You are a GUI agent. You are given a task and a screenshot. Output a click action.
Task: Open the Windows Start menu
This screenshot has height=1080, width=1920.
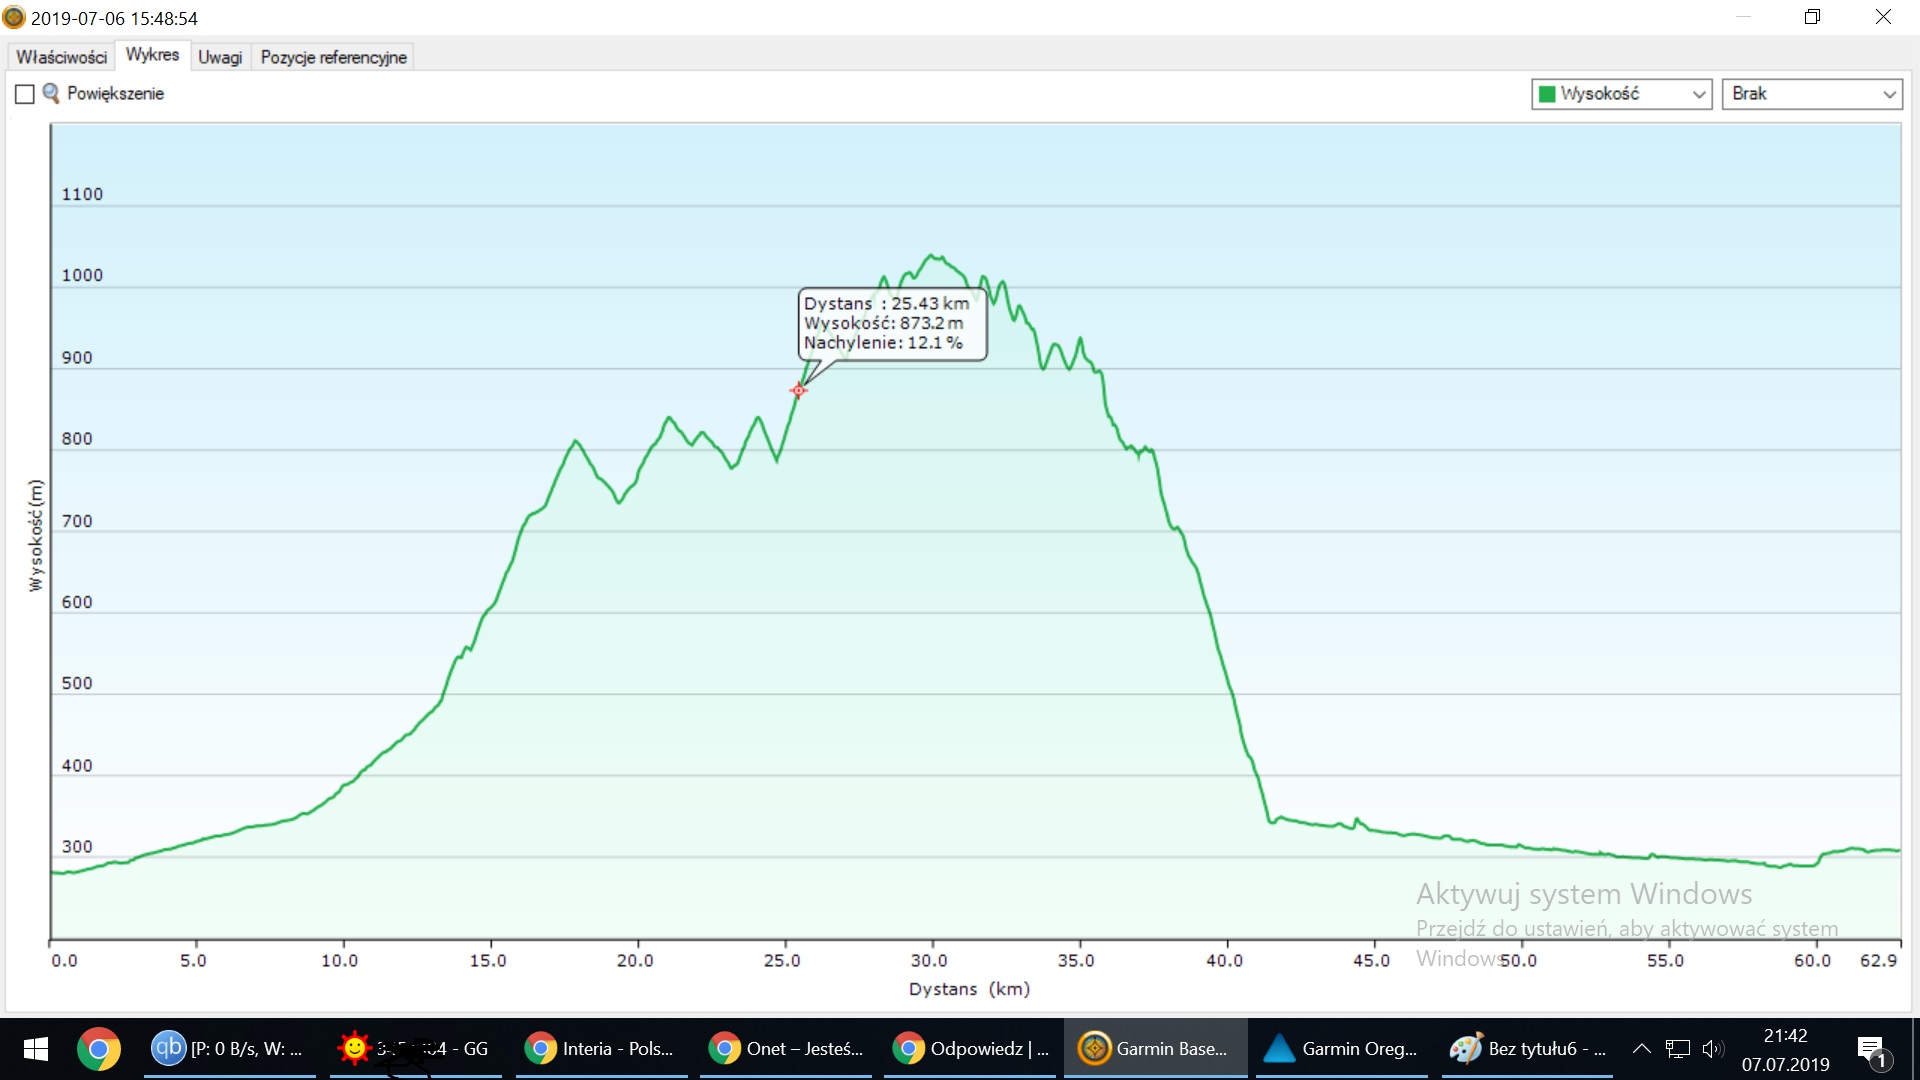click(x=36, y=1048)
